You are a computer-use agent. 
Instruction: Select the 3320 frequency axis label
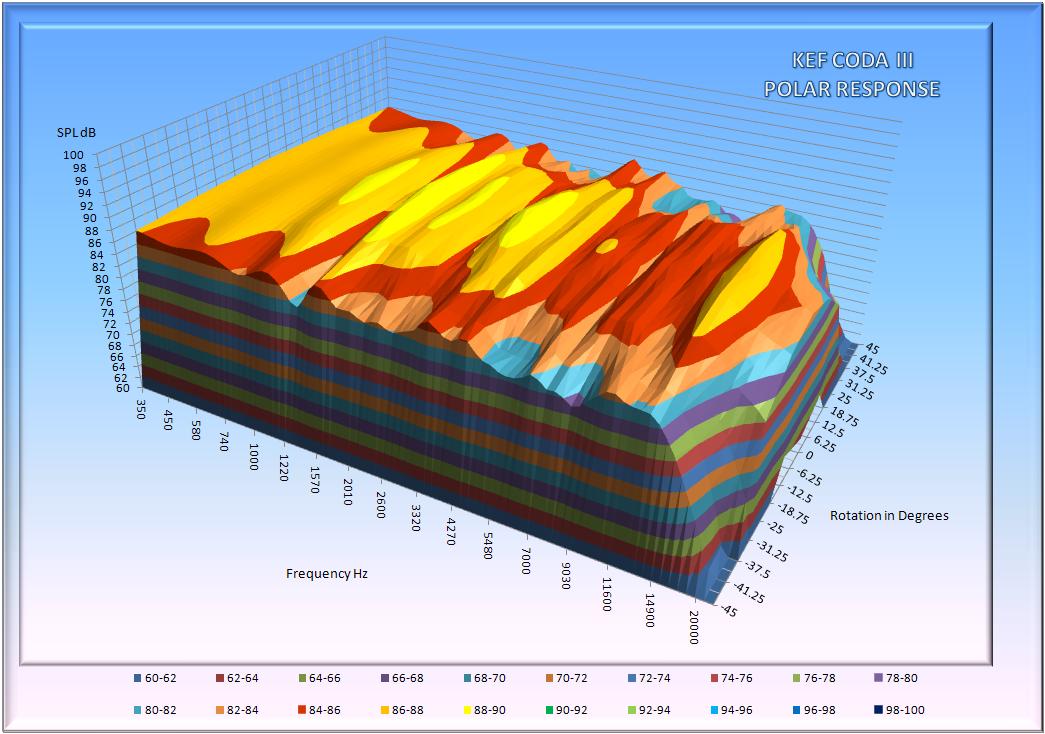point(415,518)
